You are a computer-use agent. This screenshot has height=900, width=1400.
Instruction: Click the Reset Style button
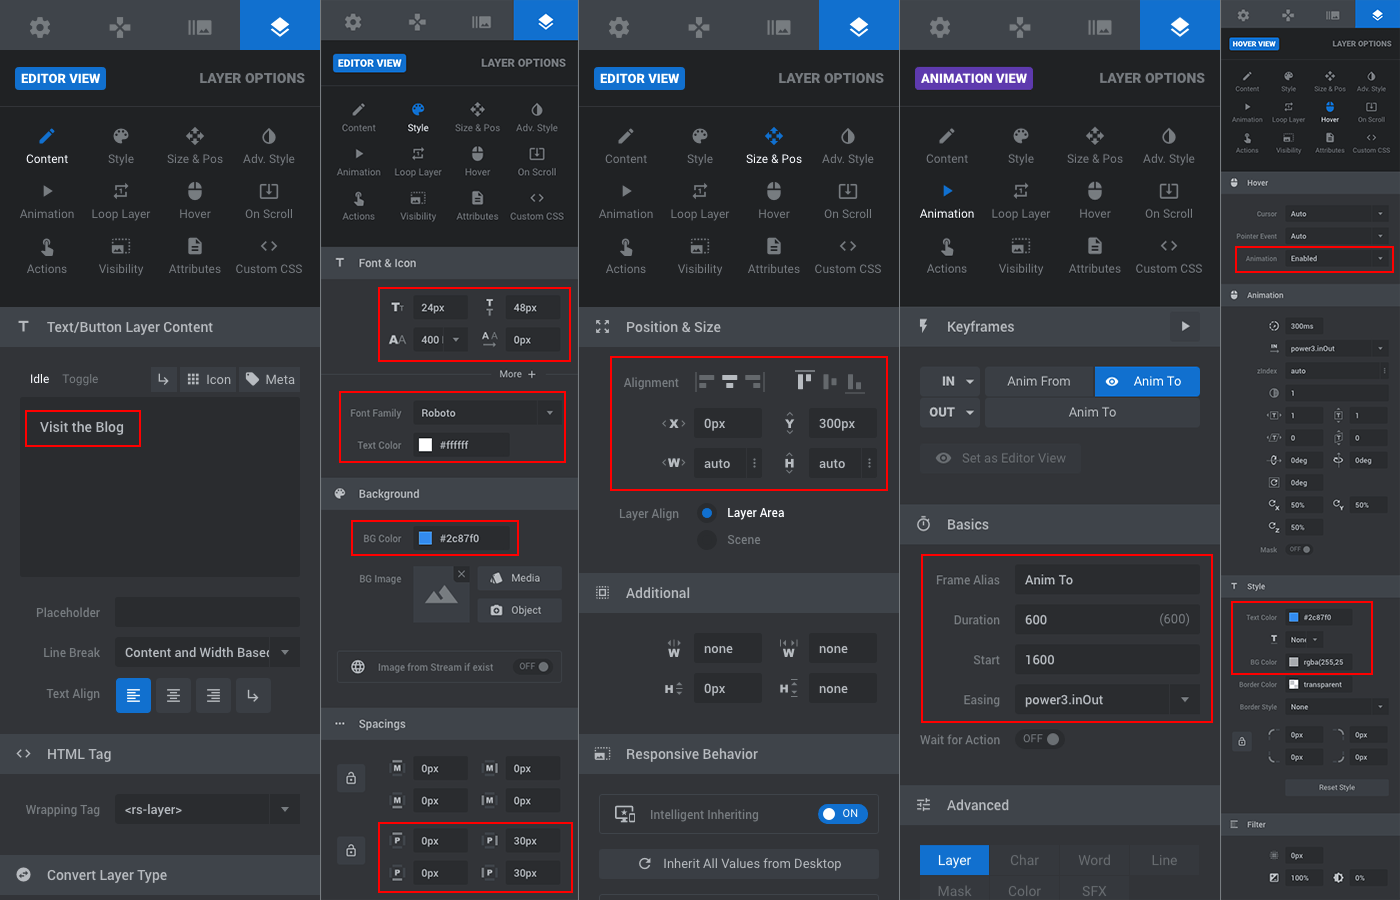coord(1336,787)
